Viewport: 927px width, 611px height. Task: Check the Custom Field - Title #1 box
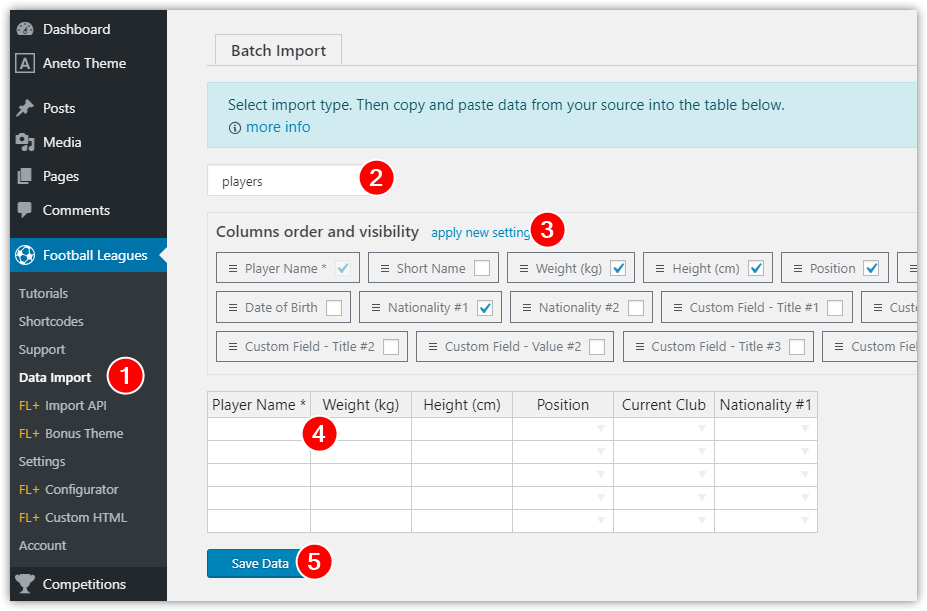point(835,308)
